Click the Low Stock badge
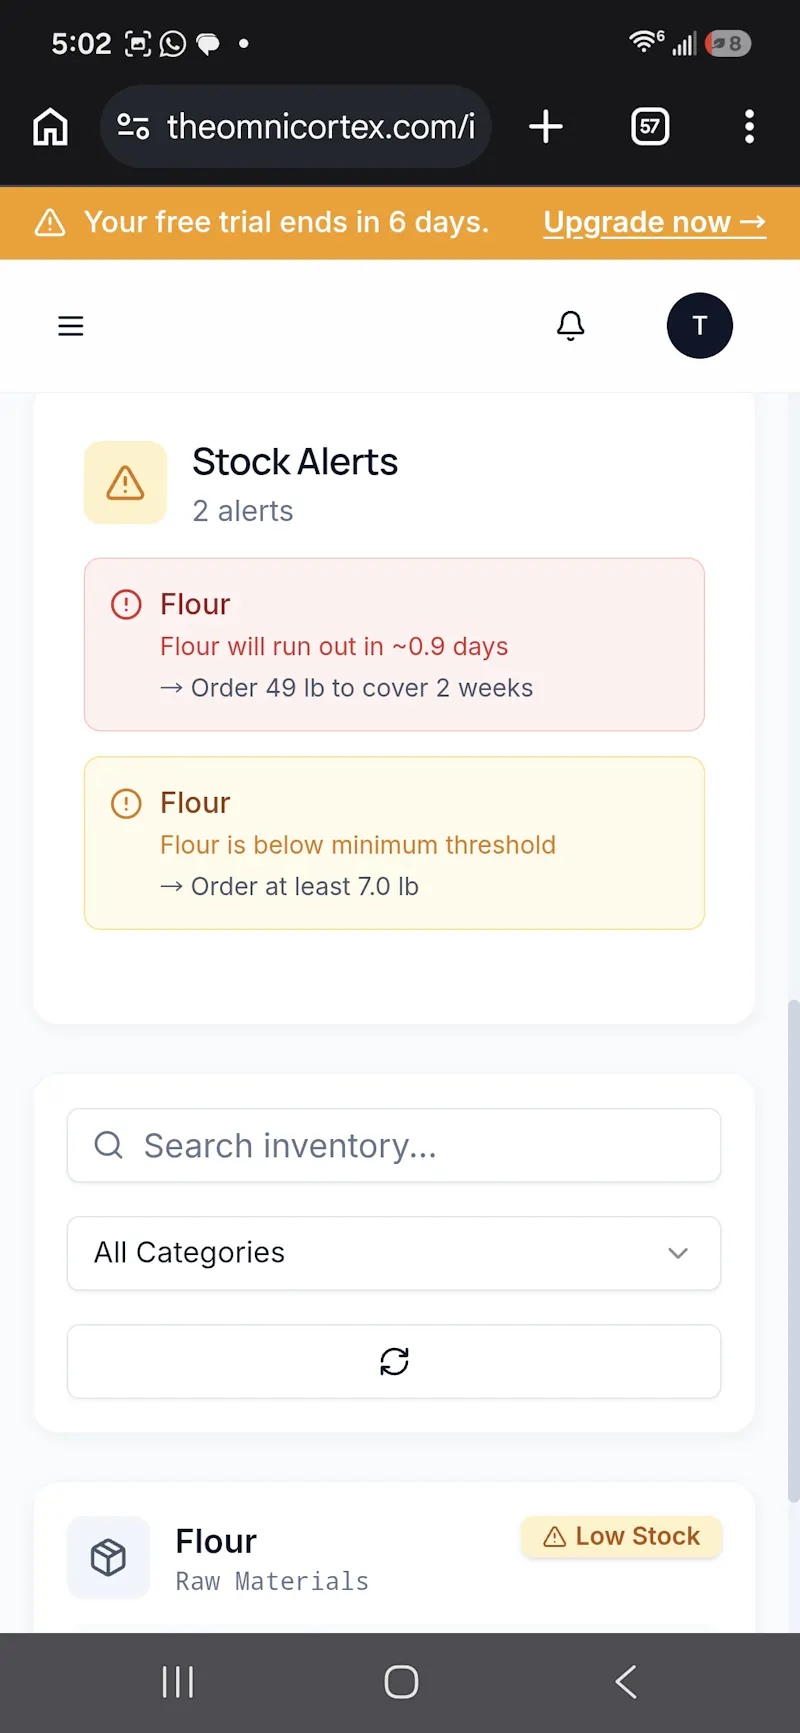Image resolution: width=800 pixels, height=1733 pixels. (x=621, y=1537)
